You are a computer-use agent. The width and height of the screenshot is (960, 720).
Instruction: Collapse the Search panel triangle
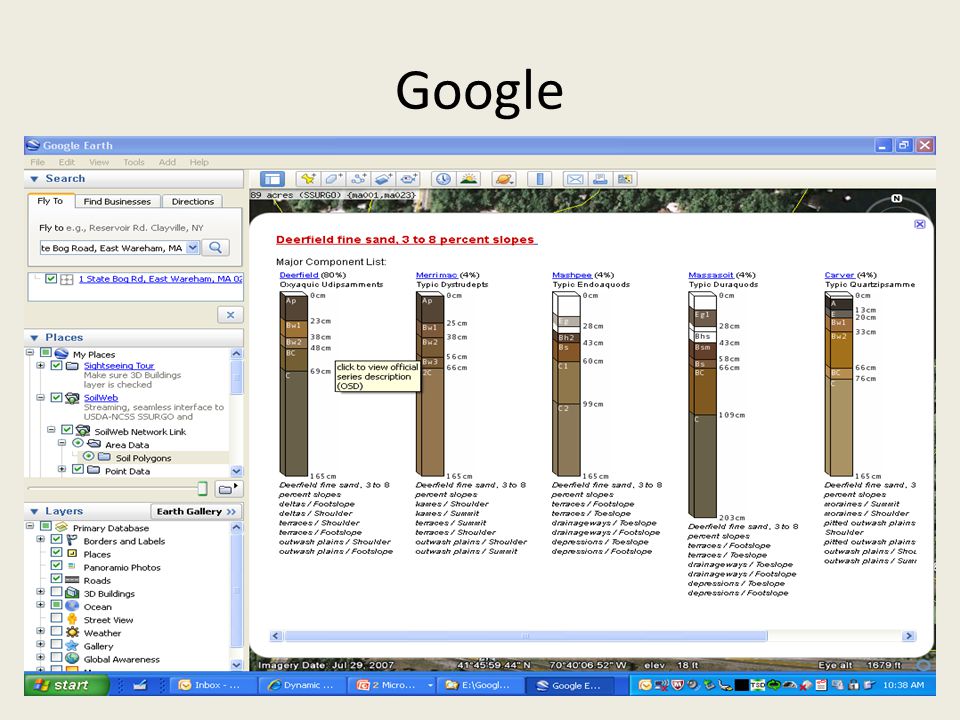34,179
